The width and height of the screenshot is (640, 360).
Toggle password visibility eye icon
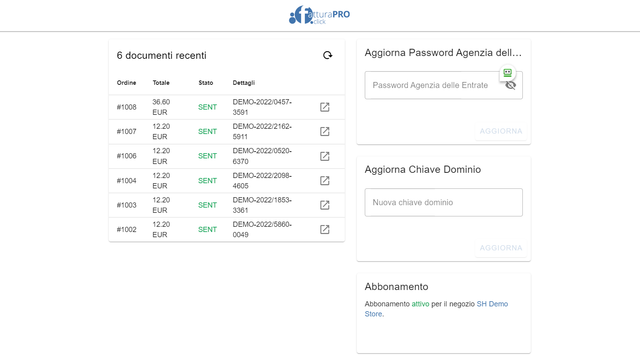[511, 85]
